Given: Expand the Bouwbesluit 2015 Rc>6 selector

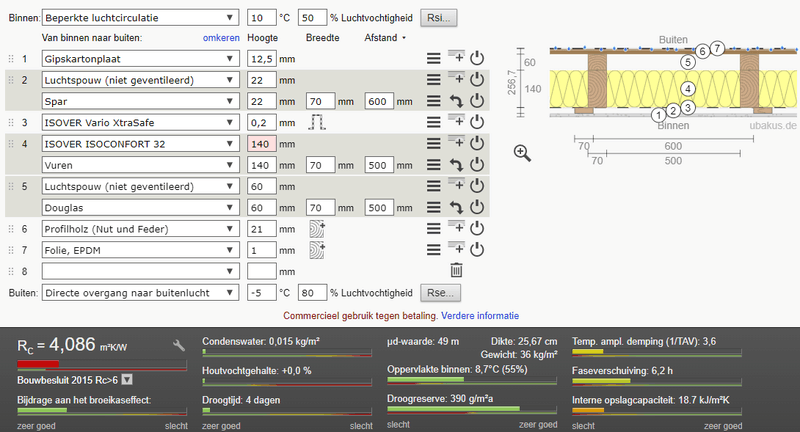Looking at the screenshot, I should click(x=127, y=380).
